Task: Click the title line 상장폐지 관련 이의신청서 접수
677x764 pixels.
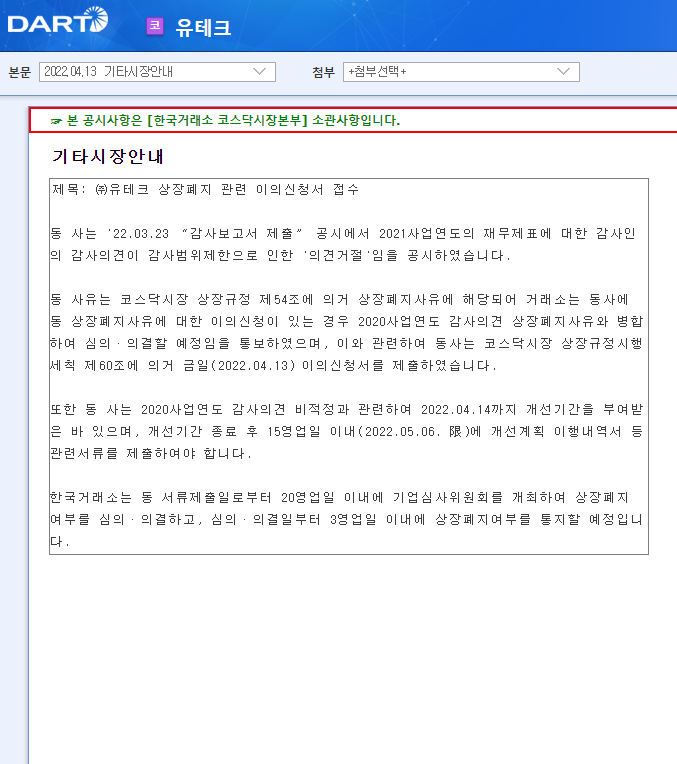Action: pos(258,189)
